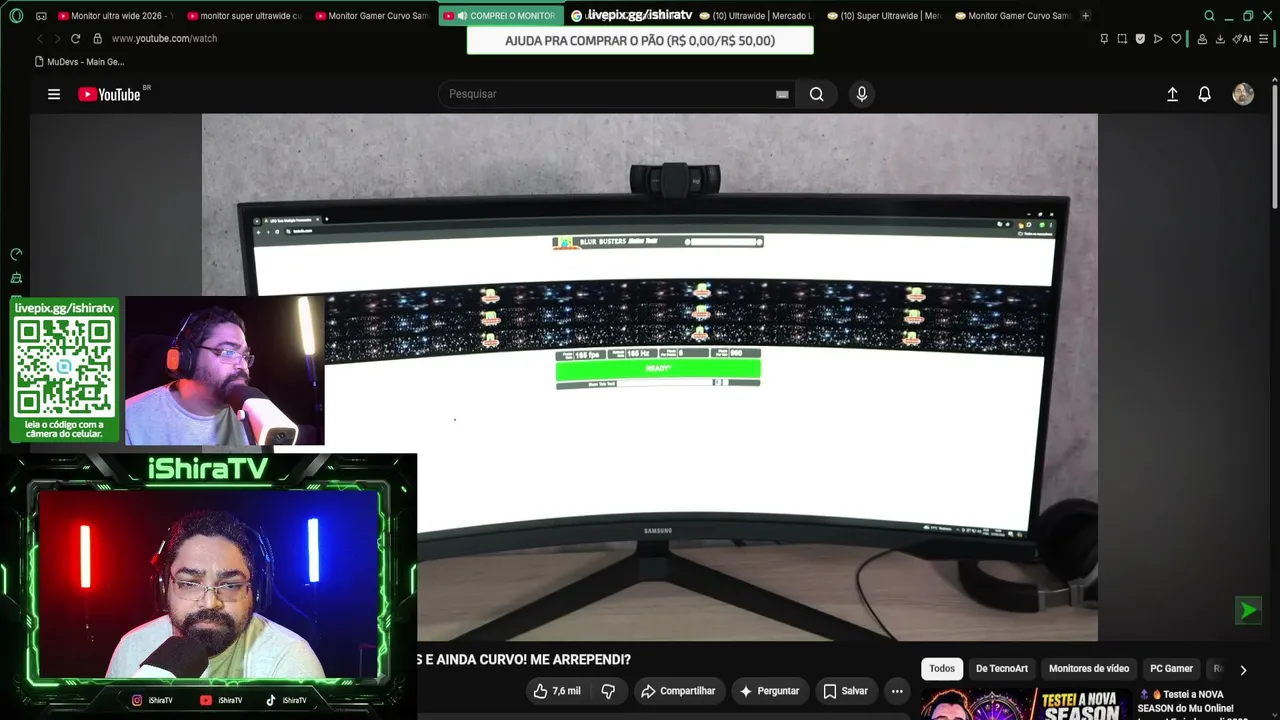Open 'Testei a NOVA SEASON' recommended video thumbnail

tap(1025, 704)
